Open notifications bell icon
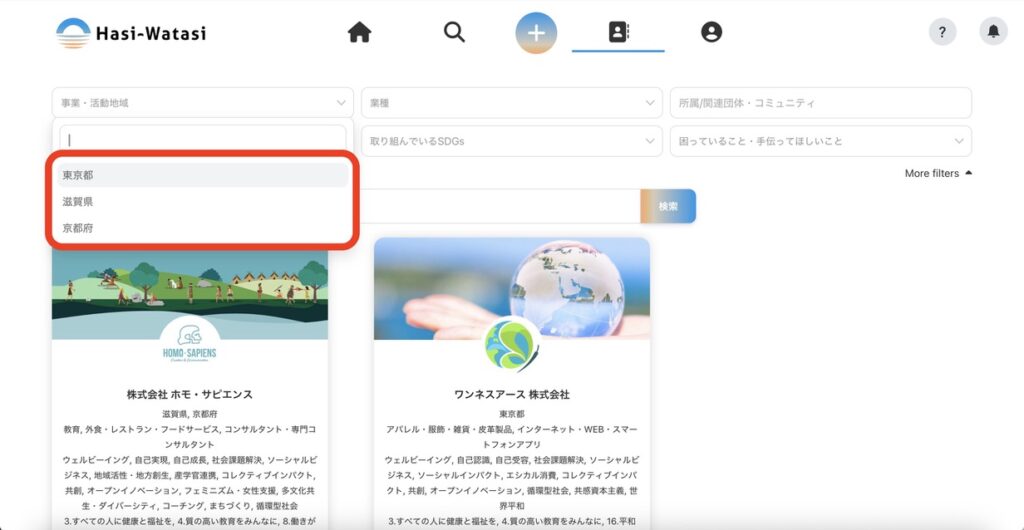 click(x=993, y=32)
